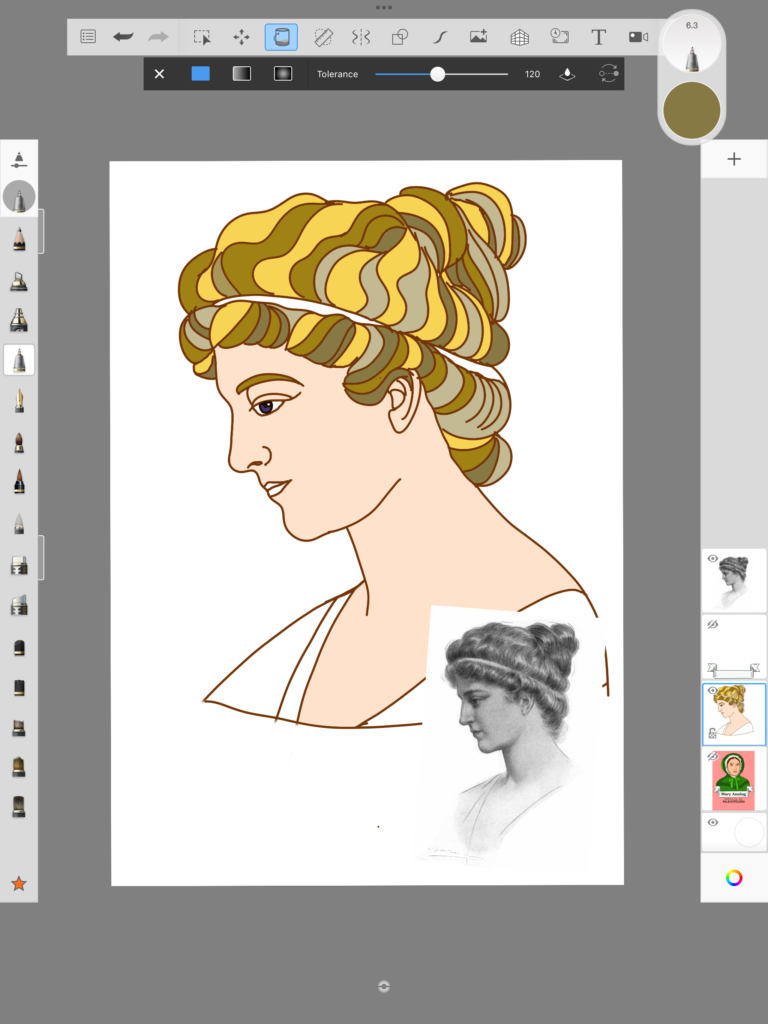Click the Tolerance slider handle

coord(438,74)
